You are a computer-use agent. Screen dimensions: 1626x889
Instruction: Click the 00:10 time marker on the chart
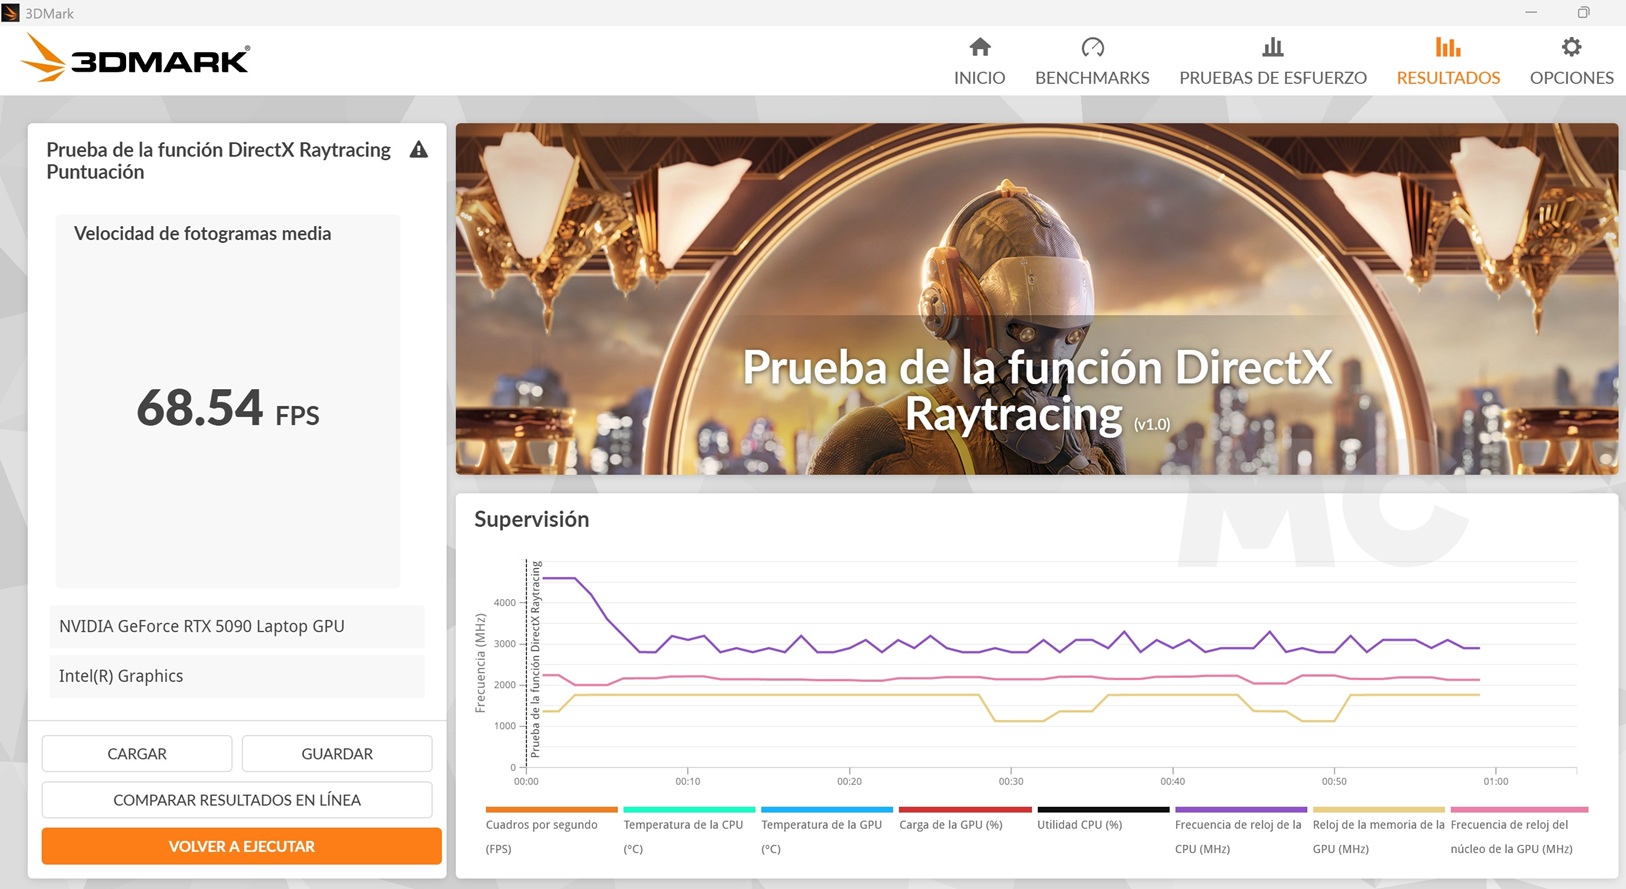(688, 781)
